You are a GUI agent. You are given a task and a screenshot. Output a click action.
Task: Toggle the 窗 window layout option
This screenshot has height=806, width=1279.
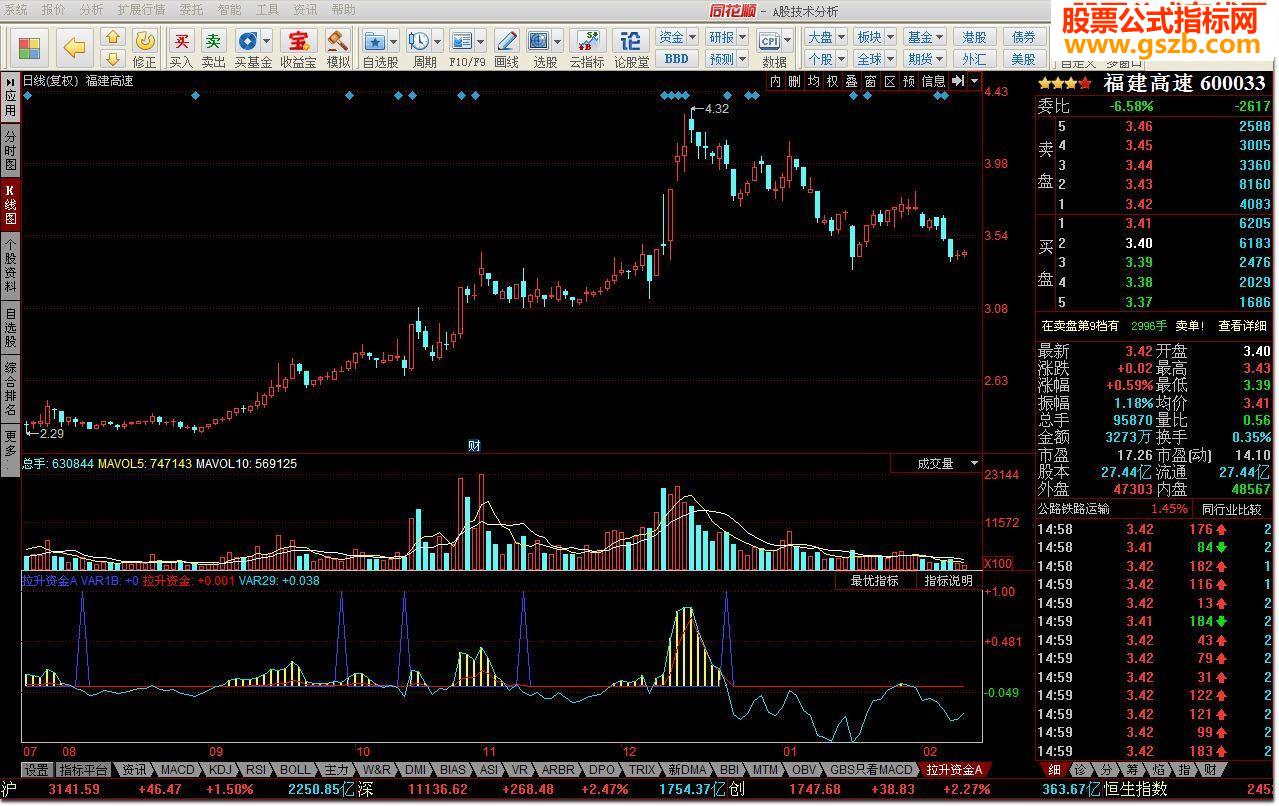[870, 82]
